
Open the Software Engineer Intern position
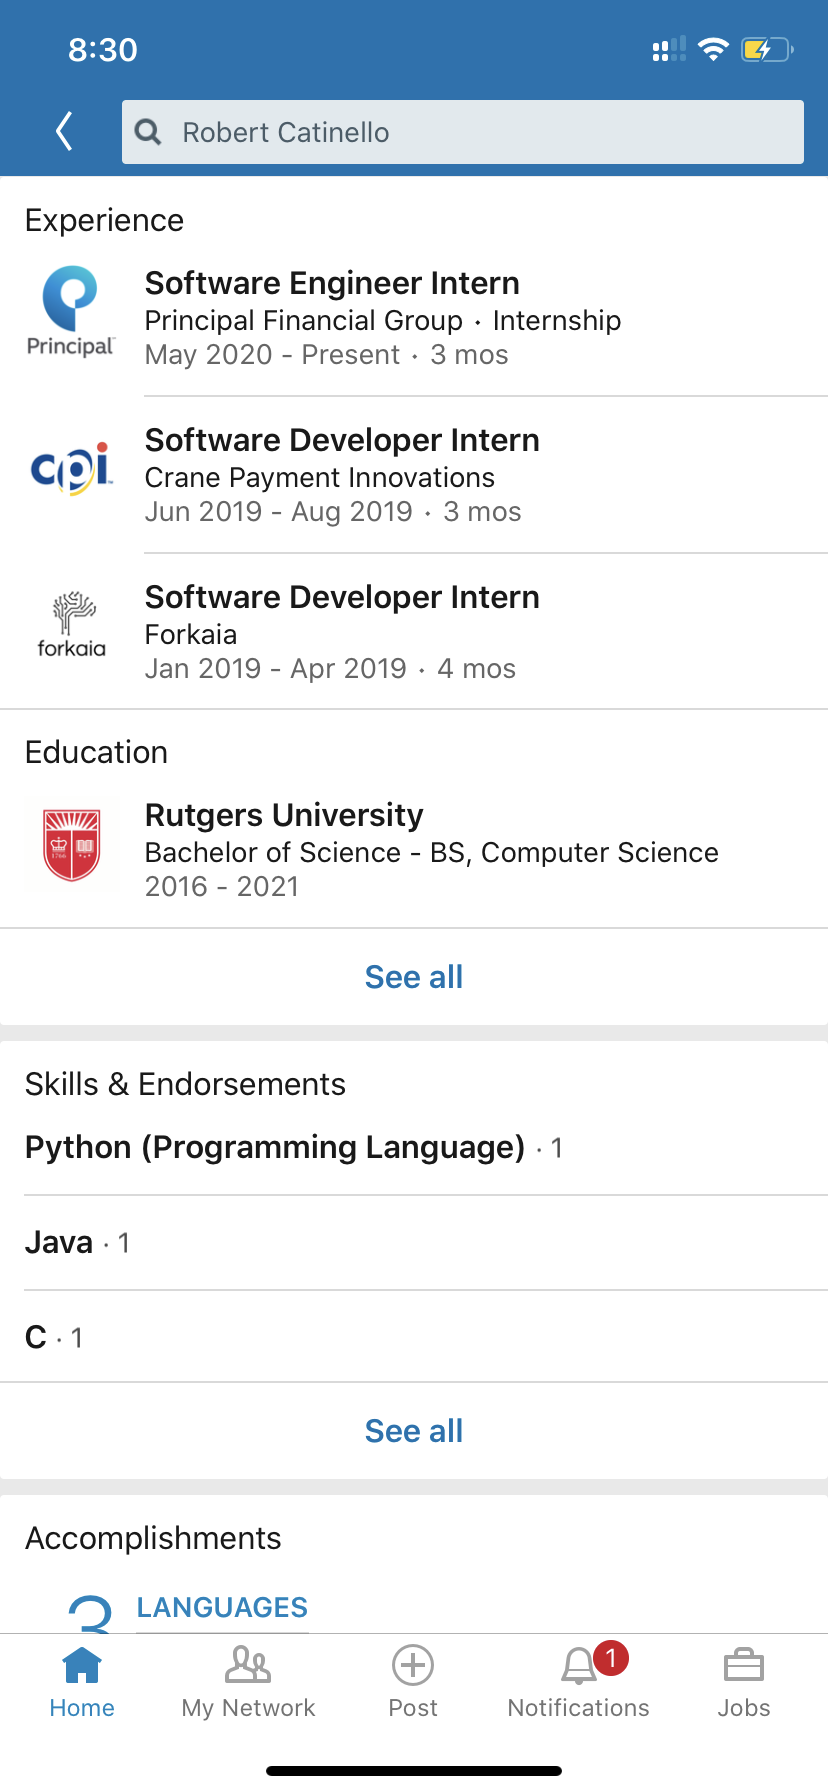click(332, 283)
